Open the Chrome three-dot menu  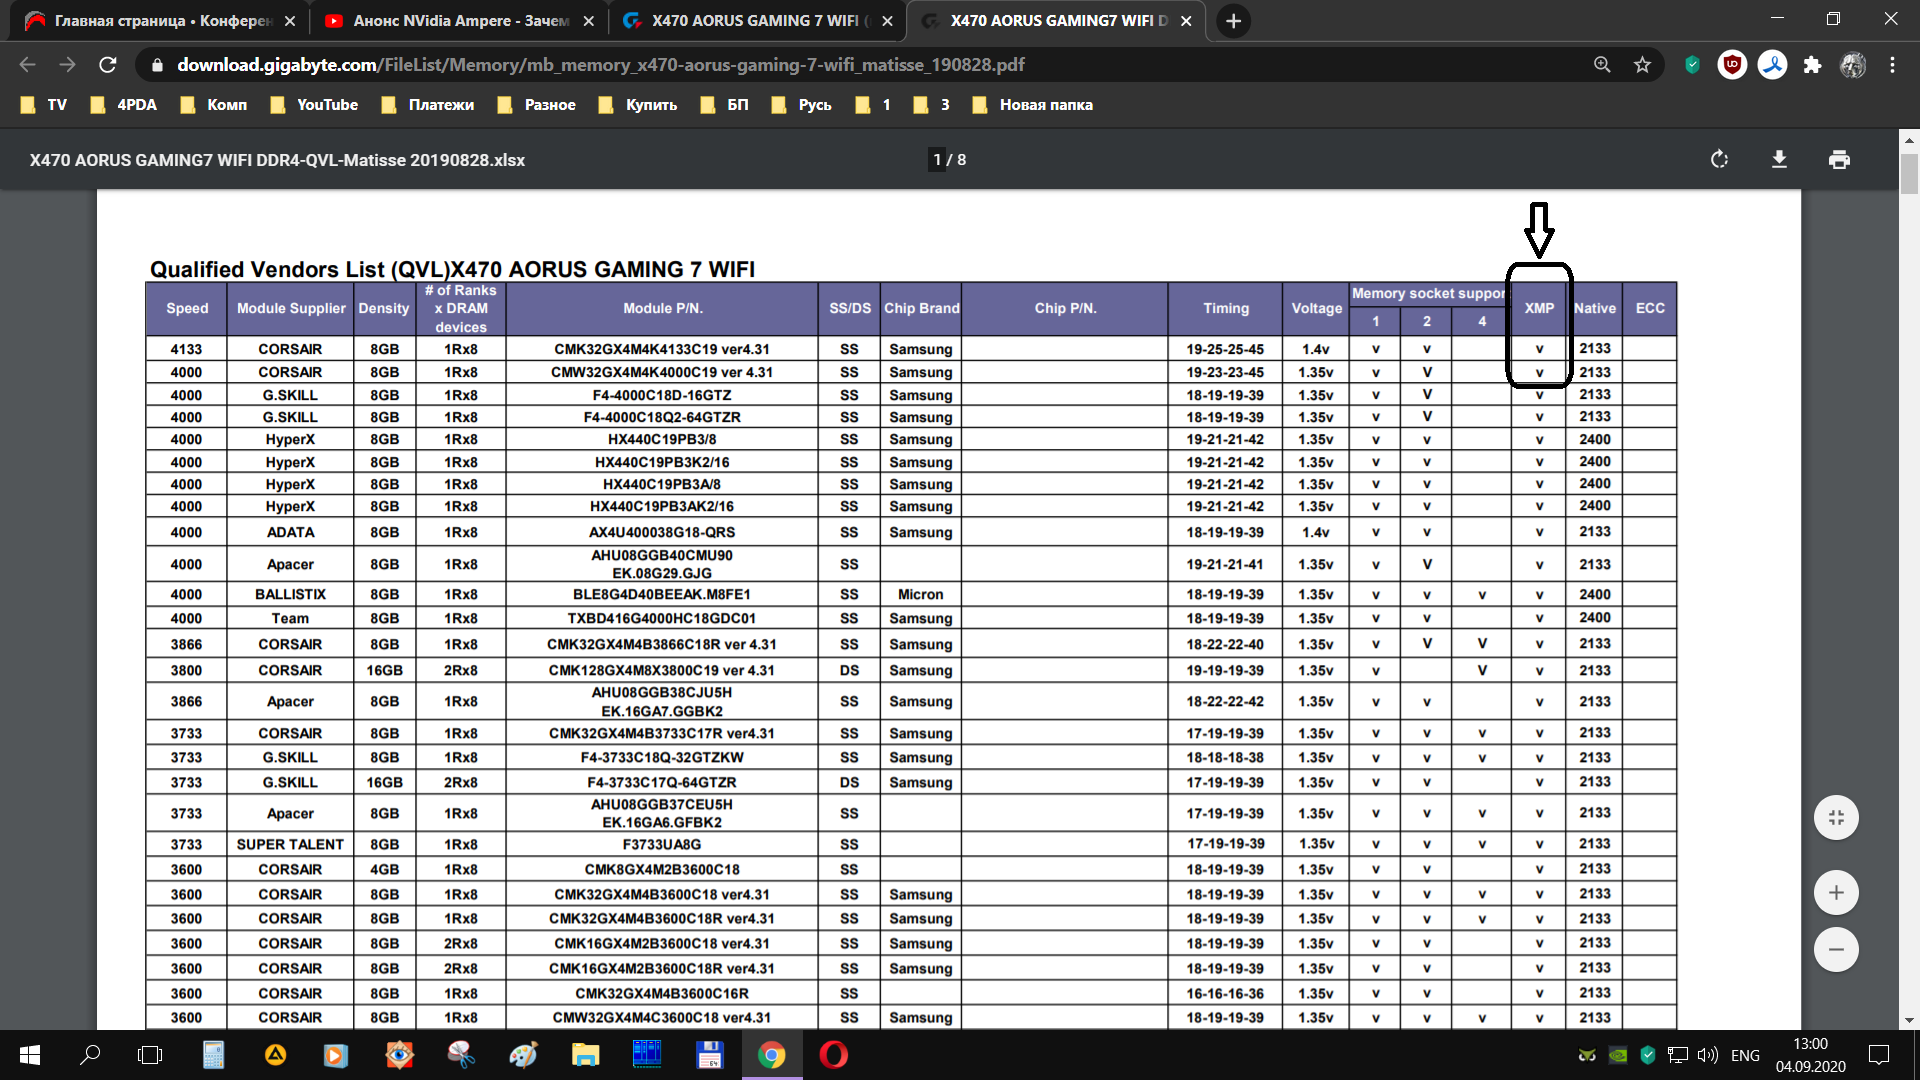click(x=1892, y=65)
